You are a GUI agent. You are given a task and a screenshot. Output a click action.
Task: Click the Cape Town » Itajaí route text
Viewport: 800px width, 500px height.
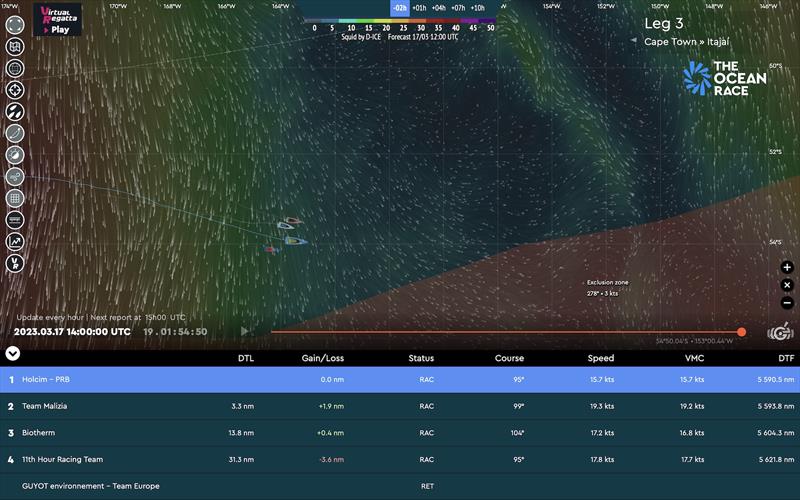pyautogui.click(x=687, y=42)
